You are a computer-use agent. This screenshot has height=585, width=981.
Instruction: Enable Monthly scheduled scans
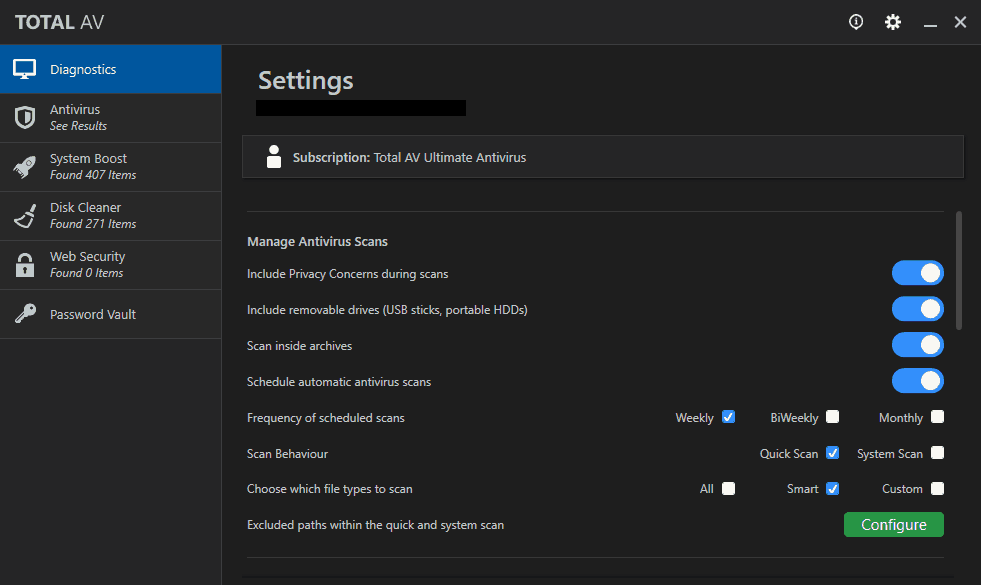click(937, 417)
